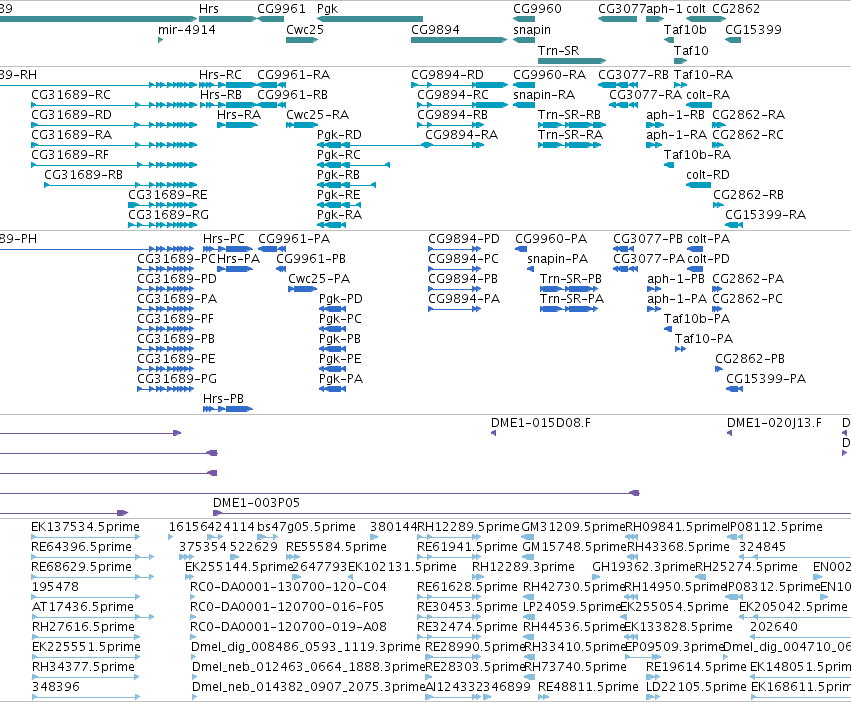Select protein CG2862-PB
This screenshot has height=702, width=851.
point(750,359)
